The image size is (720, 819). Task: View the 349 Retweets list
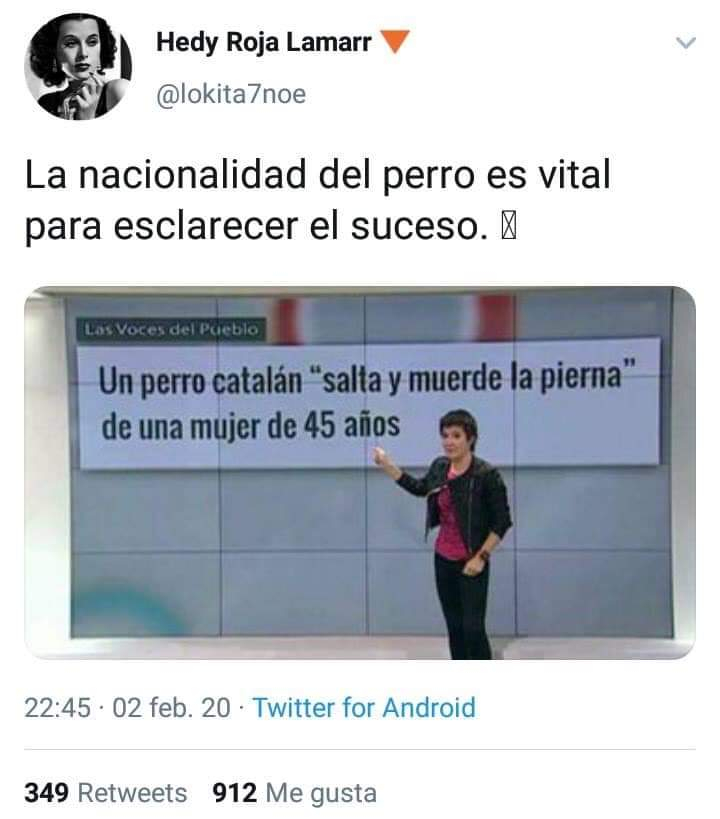106,793
